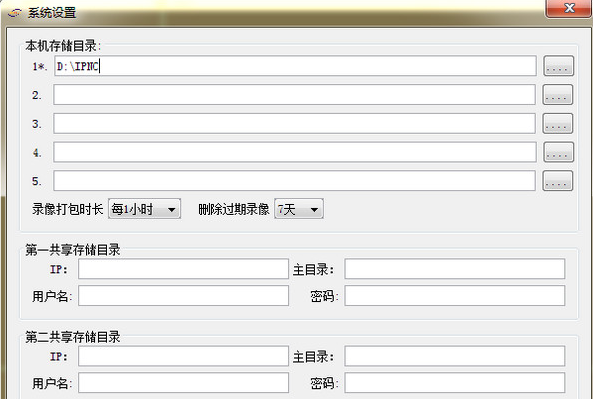Click the 主目录 field under 第一共享存储目录
The width and height of the screenshot is (593, 399).
coord(455,269)
